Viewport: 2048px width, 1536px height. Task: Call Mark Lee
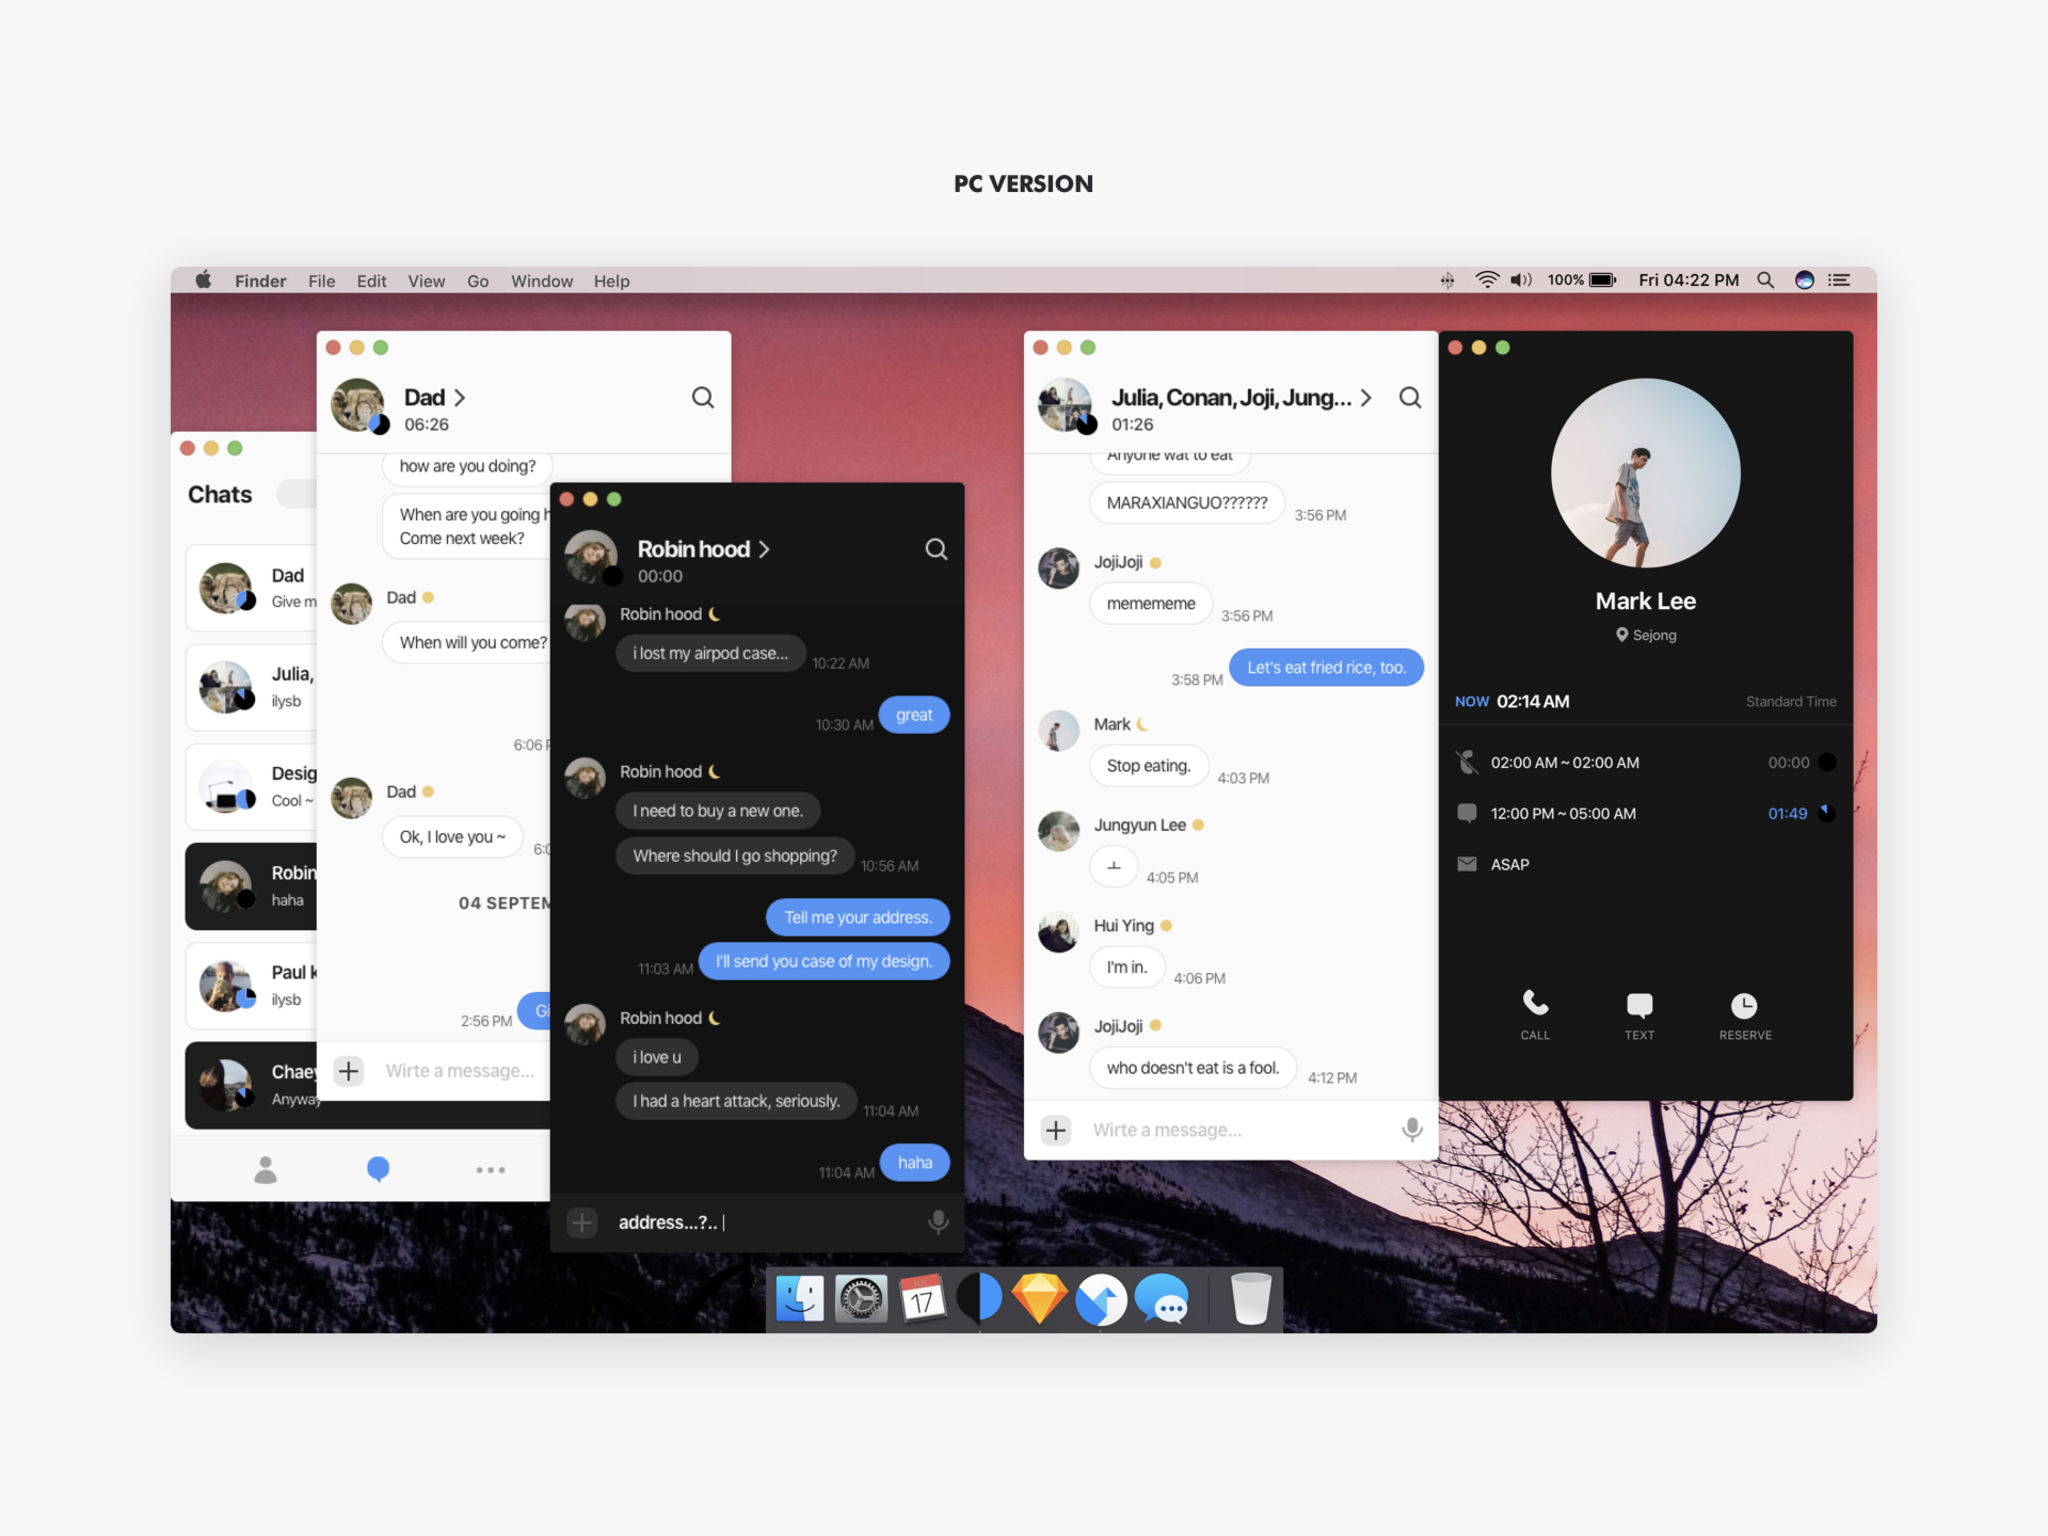pyautogui.click(x=1535, y=1015)
